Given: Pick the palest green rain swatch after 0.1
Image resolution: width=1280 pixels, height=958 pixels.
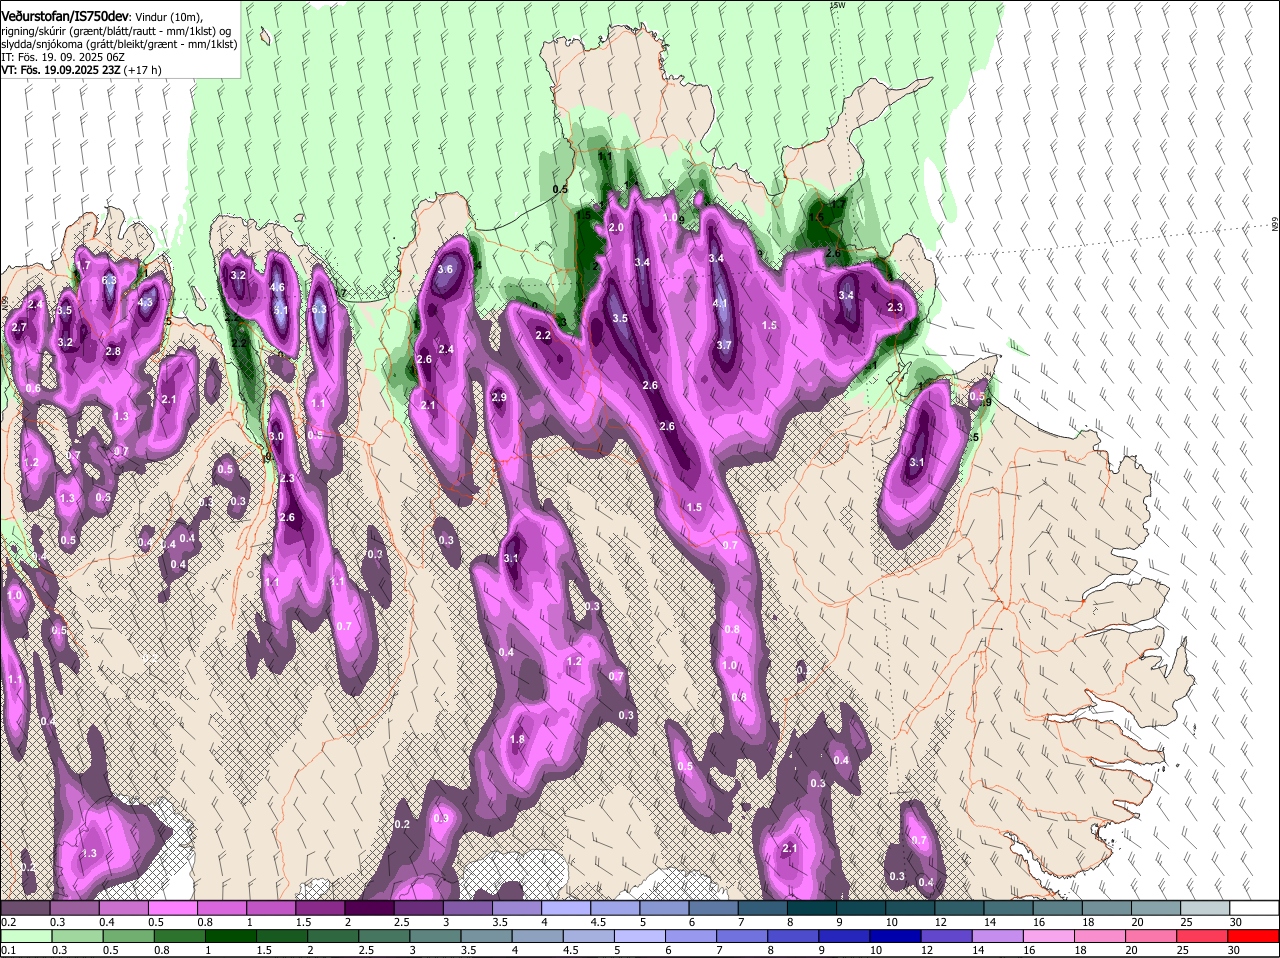Looking at the screenshot, I should coord(25,936).
